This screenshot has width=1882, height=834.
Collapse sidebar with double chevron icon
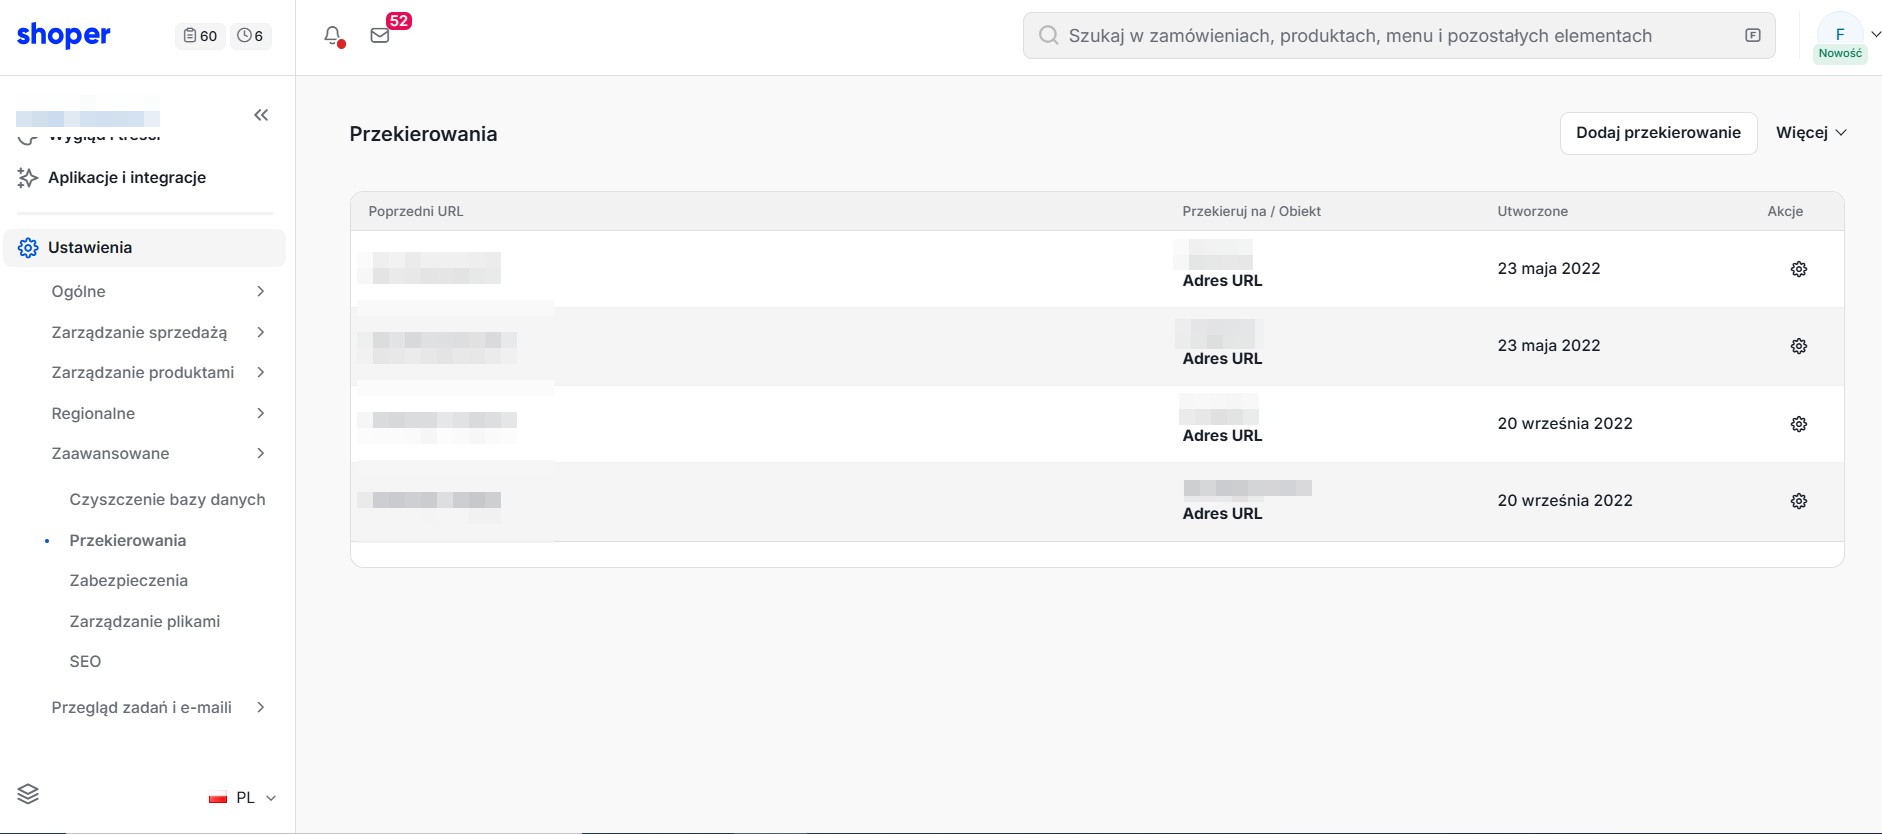[261, 115]
